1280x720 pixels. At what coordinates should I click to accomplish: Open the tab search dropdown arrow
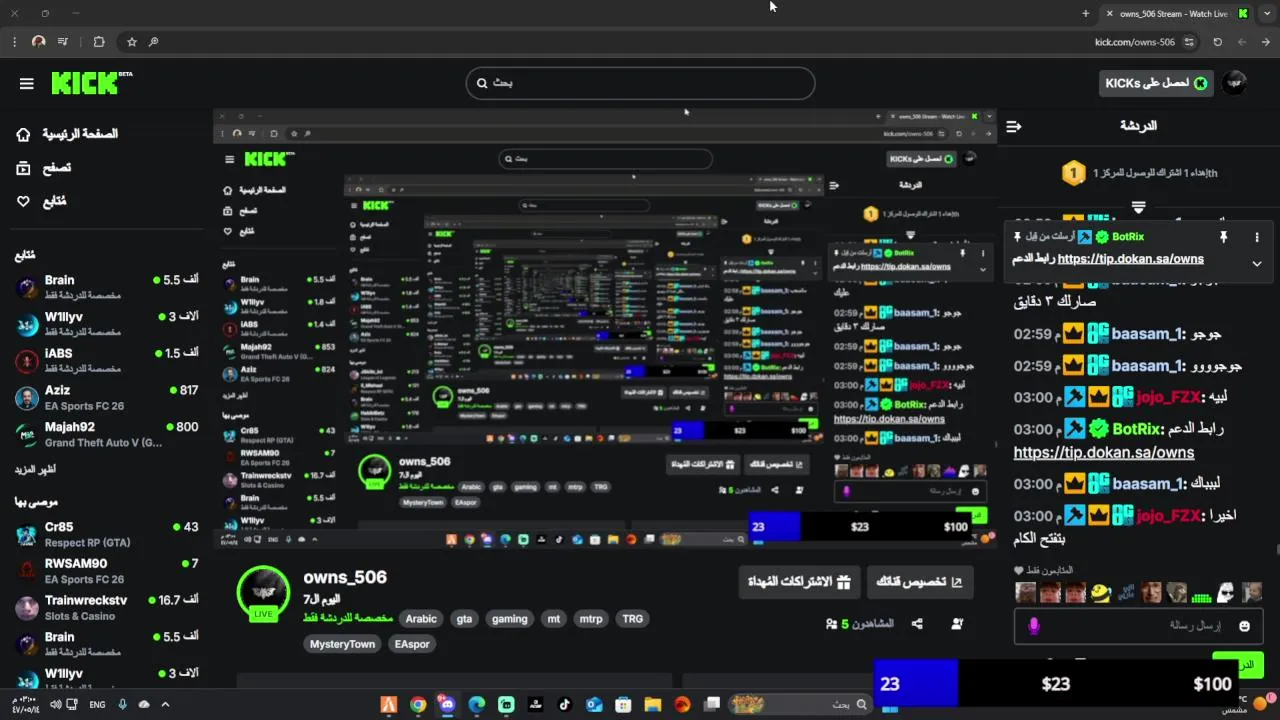coord(1266,13)
